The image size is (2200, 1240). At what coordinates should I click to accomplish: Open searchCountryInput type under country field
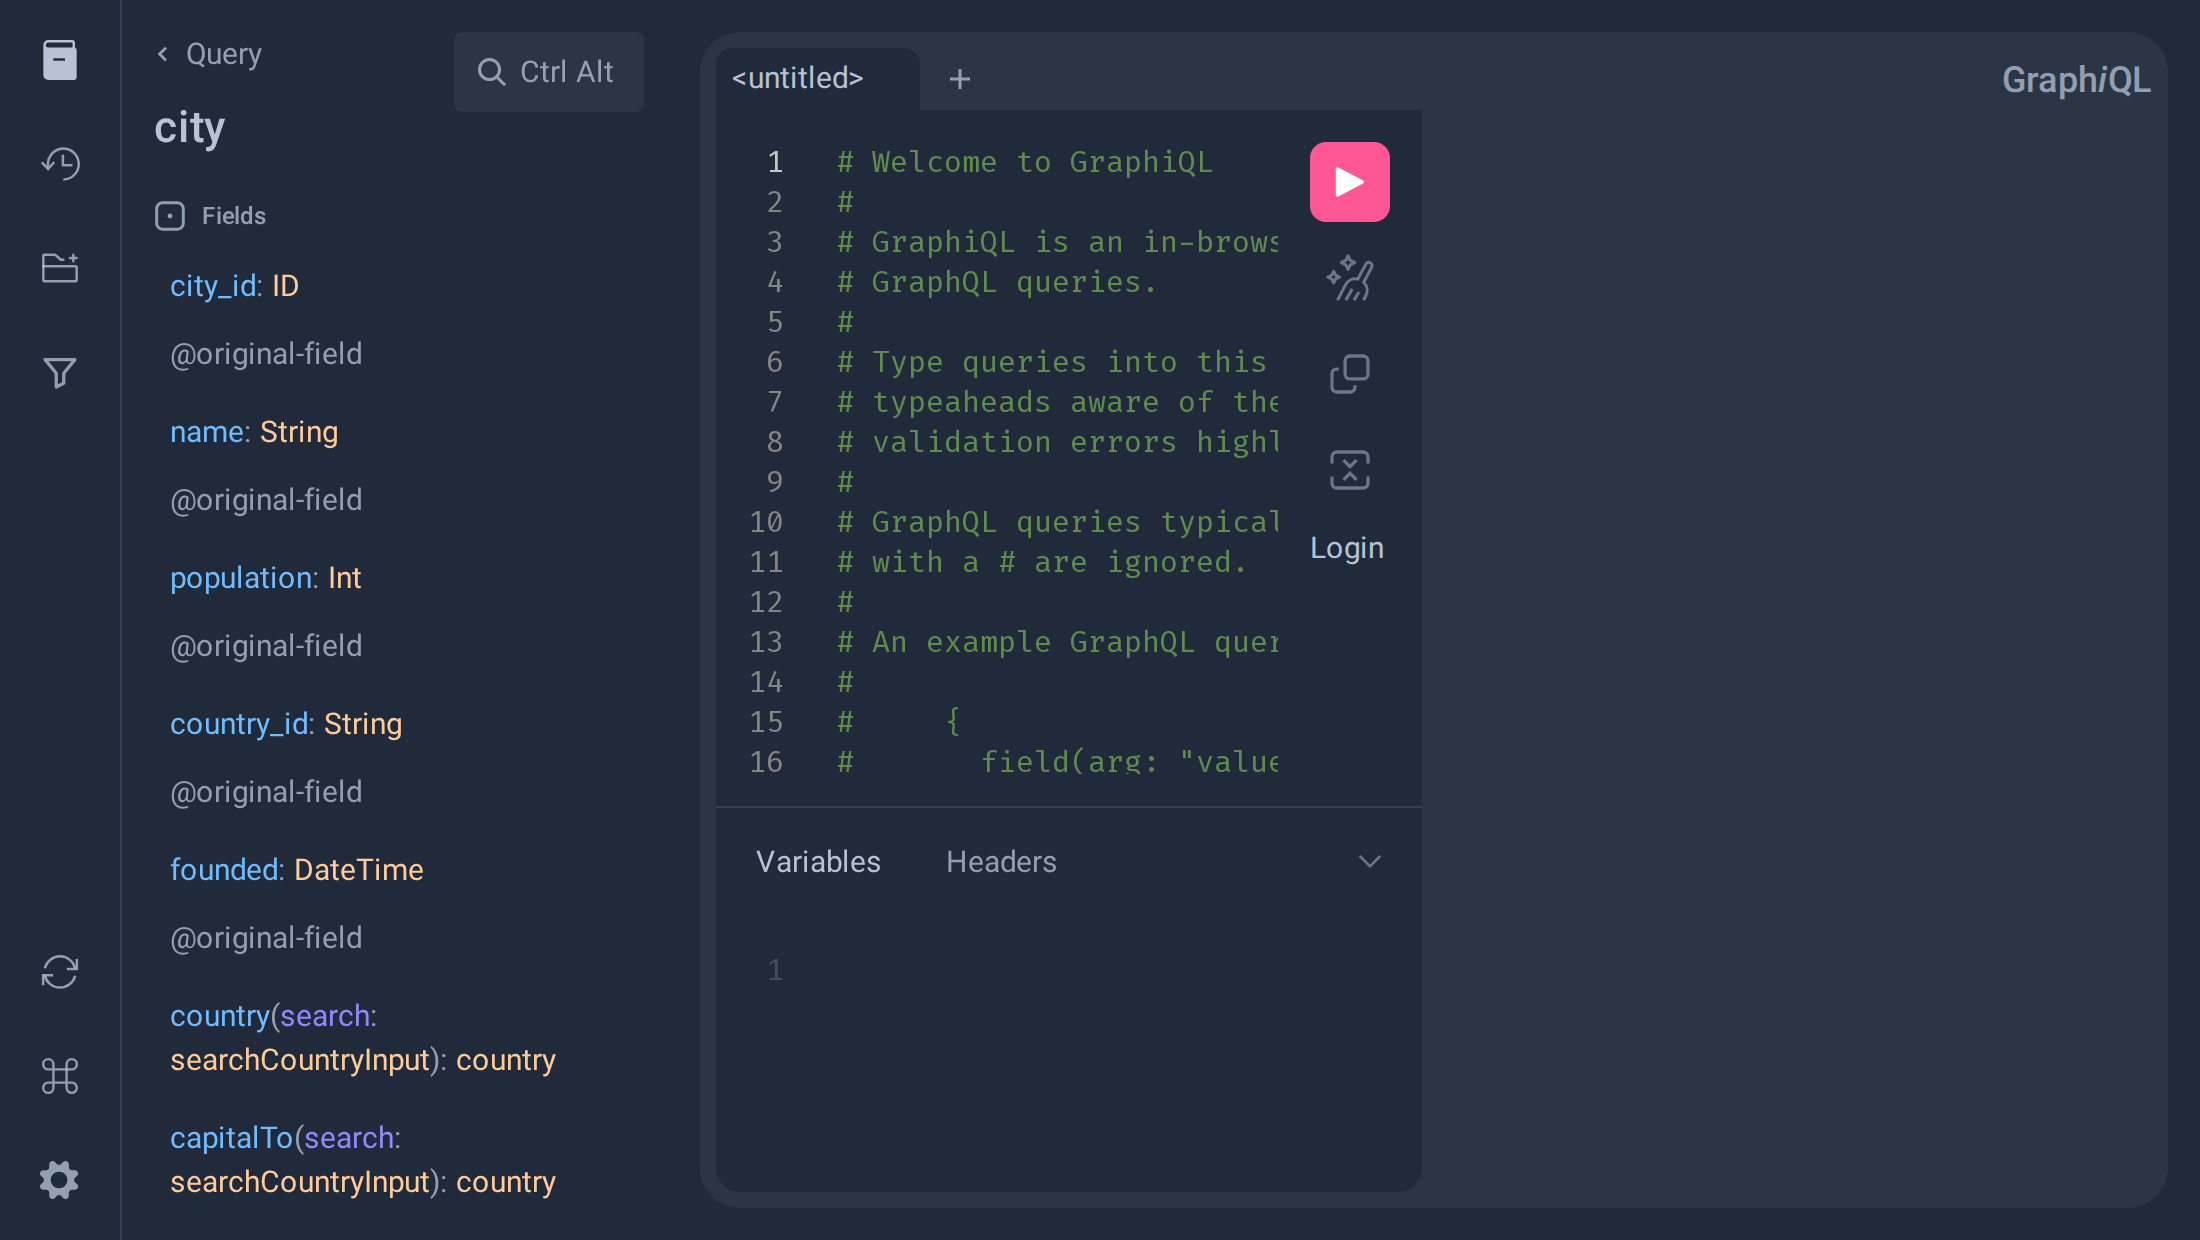pos(300,1060)
